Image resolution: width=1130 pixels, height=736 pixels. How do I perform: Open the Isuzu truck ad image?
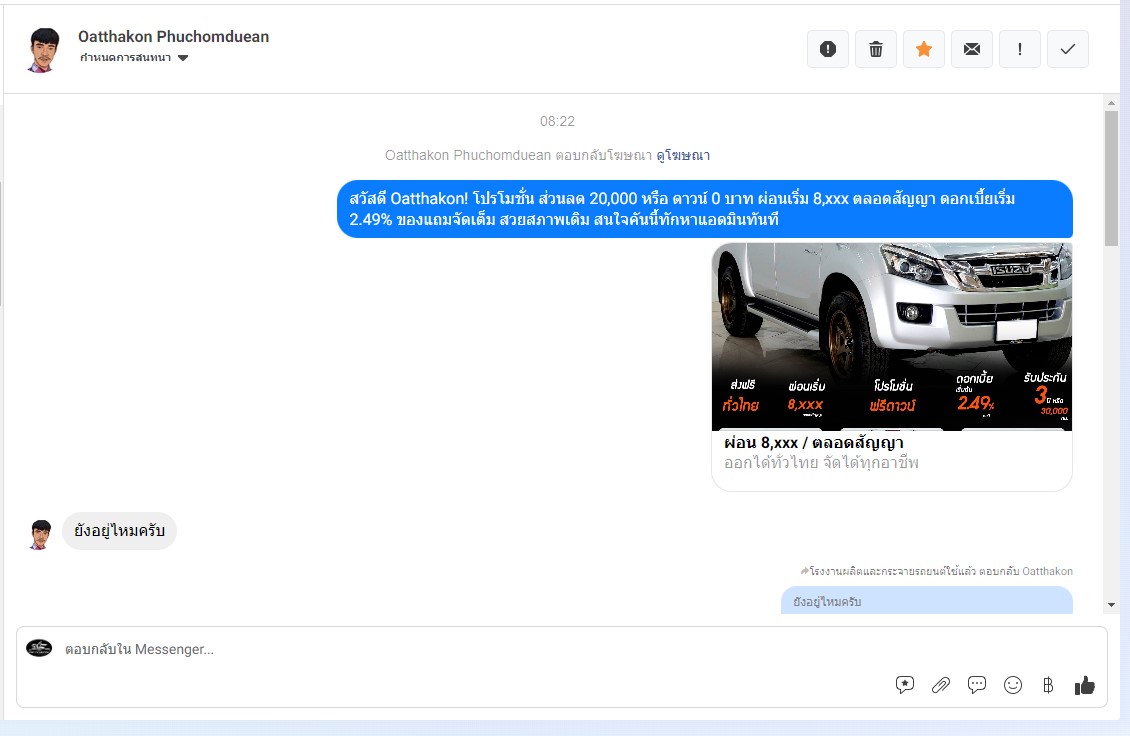coord(891,336)
